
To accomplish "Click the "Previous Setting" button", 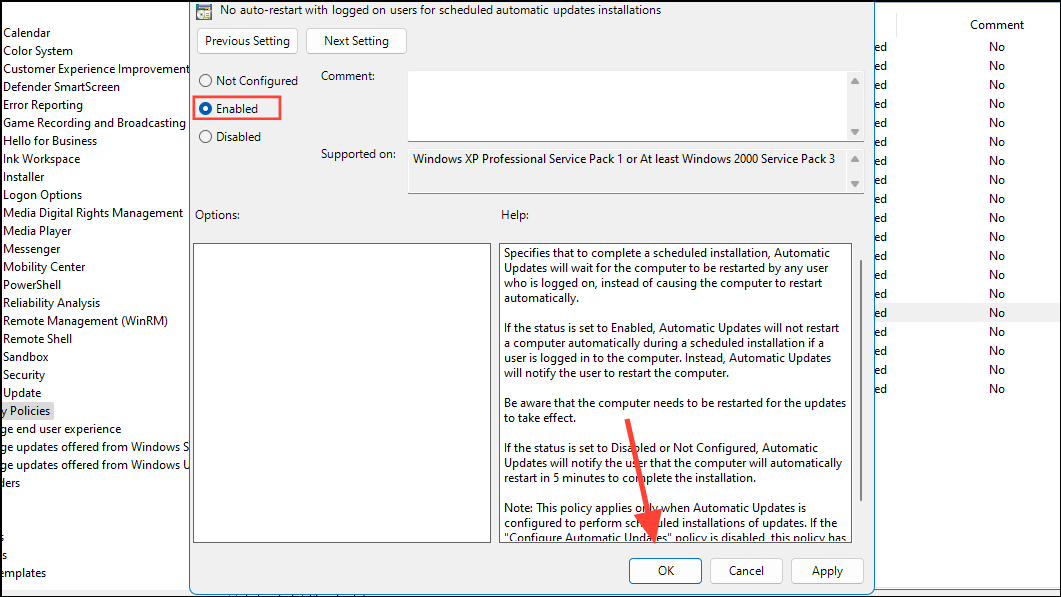I will [246, 41].
